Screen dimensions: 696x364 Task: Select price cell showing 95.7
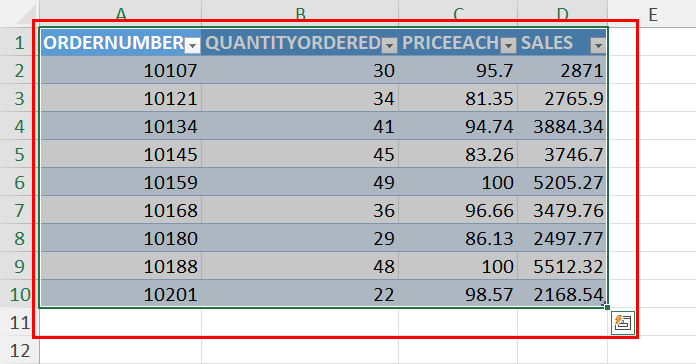[458, 70]
